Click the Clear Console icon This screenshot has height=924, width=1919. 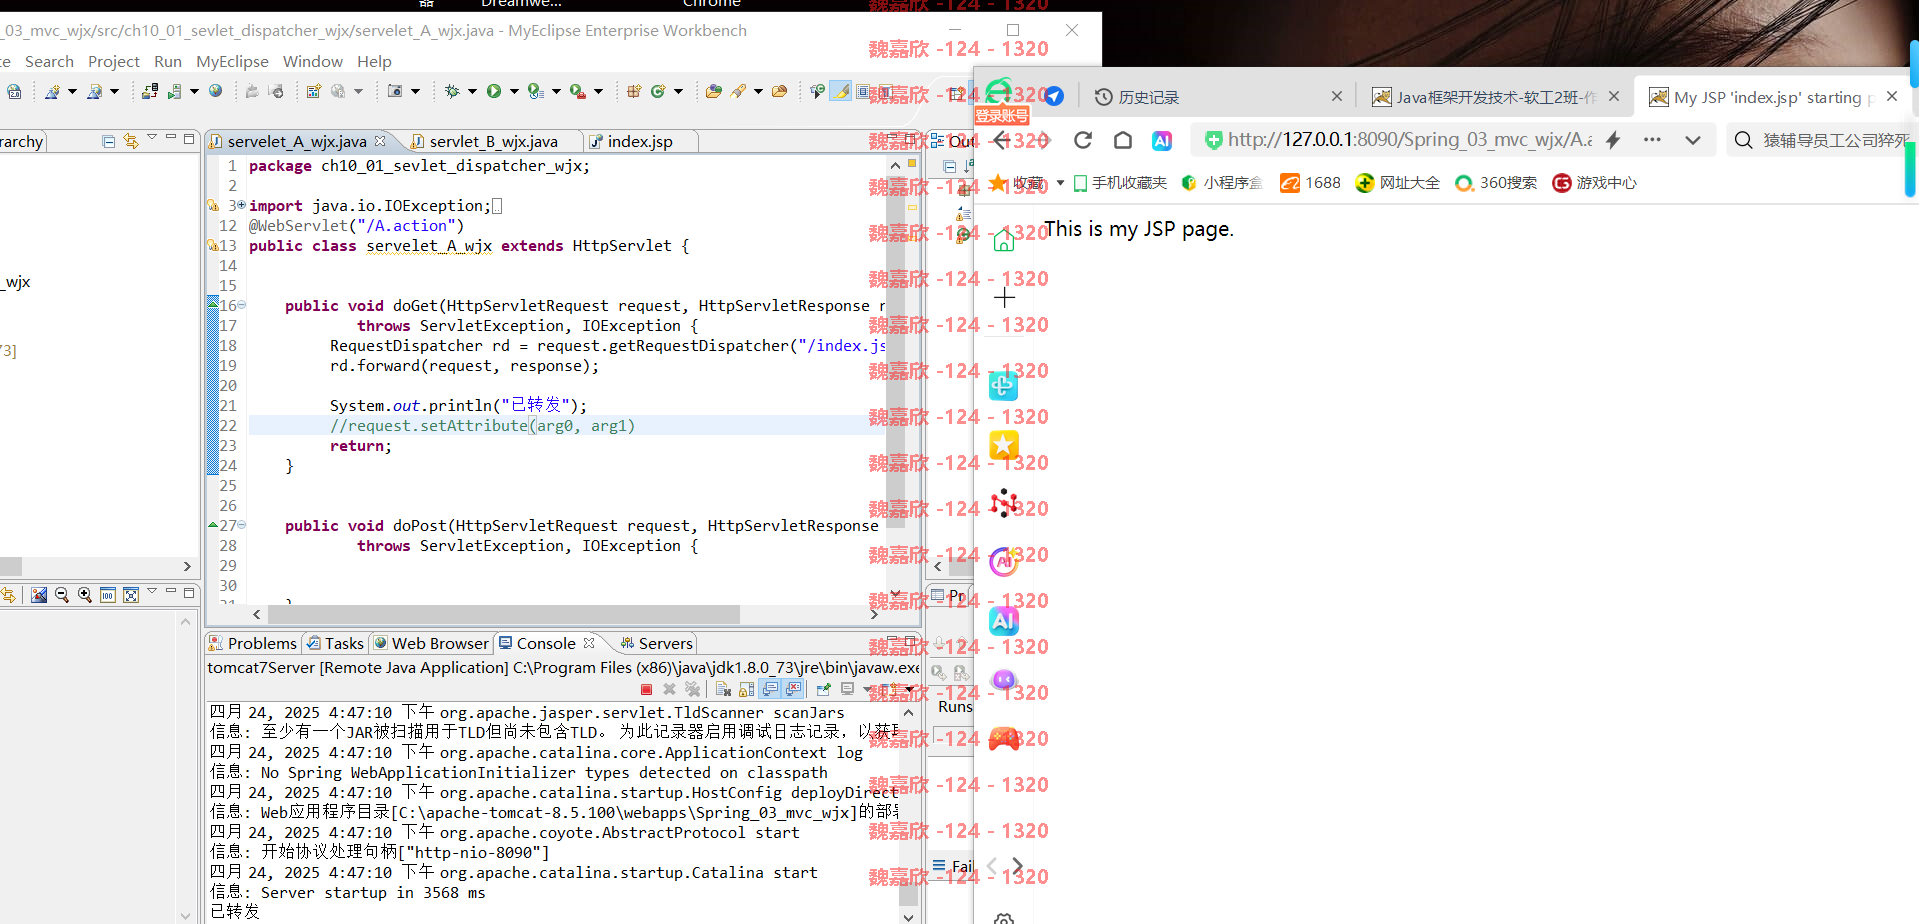click(x=723, y=689)
